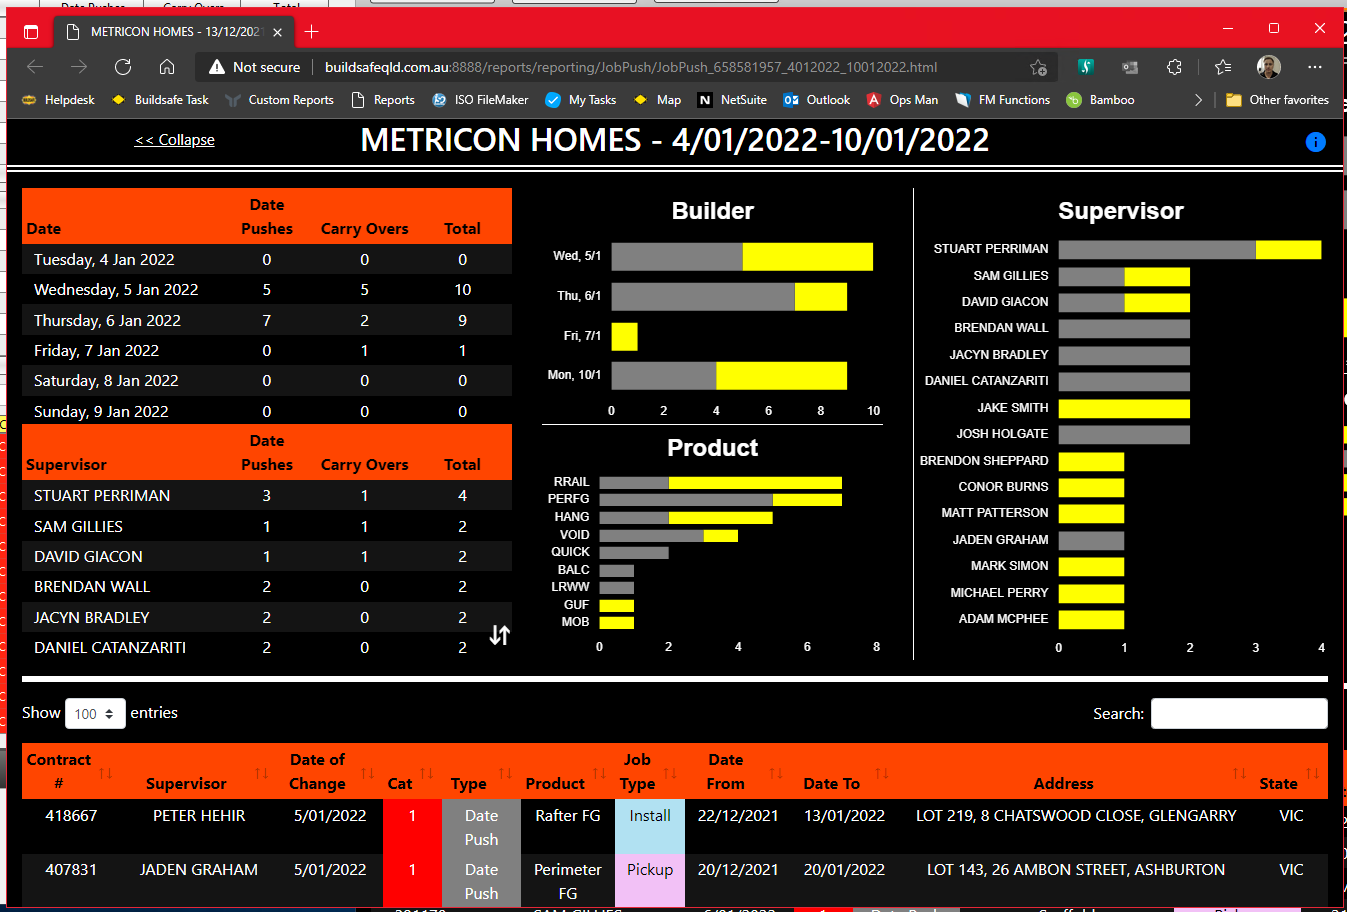Reload the page with the refresh icon
The height and width of the screenshot is (912, 1347).
(123, 67)
